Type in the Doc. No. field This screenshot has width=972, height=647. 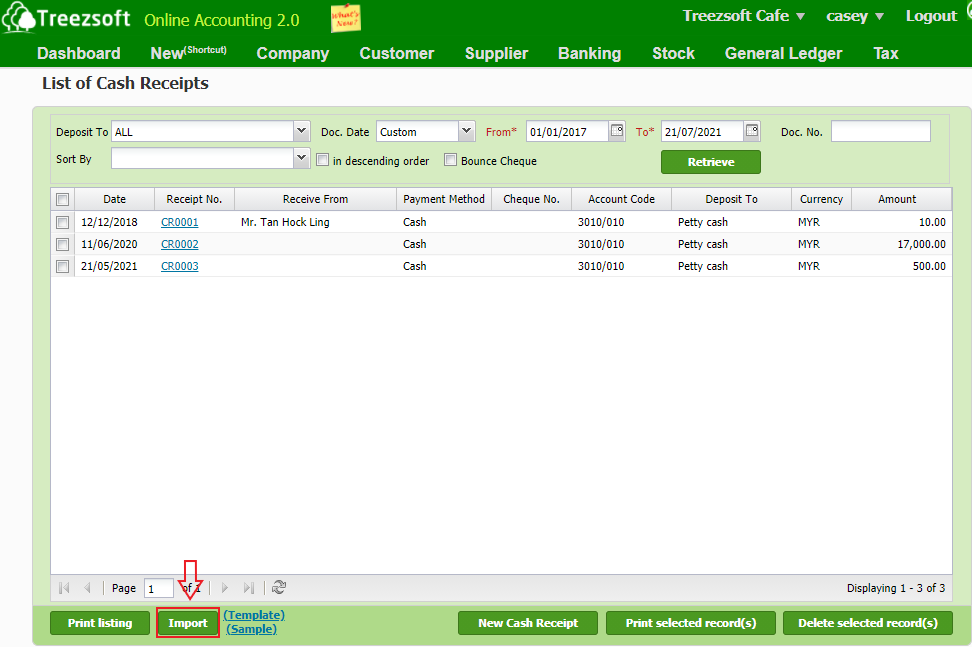tap(880, 130)
